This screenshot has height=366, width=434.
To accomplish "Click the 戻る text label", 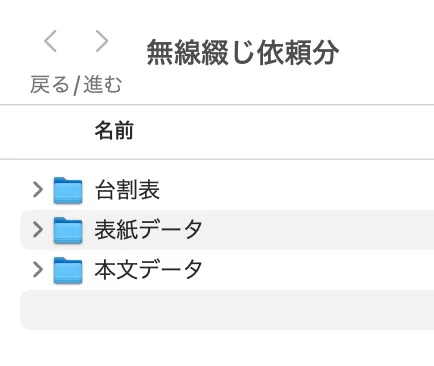I will [x=50, y=84].
